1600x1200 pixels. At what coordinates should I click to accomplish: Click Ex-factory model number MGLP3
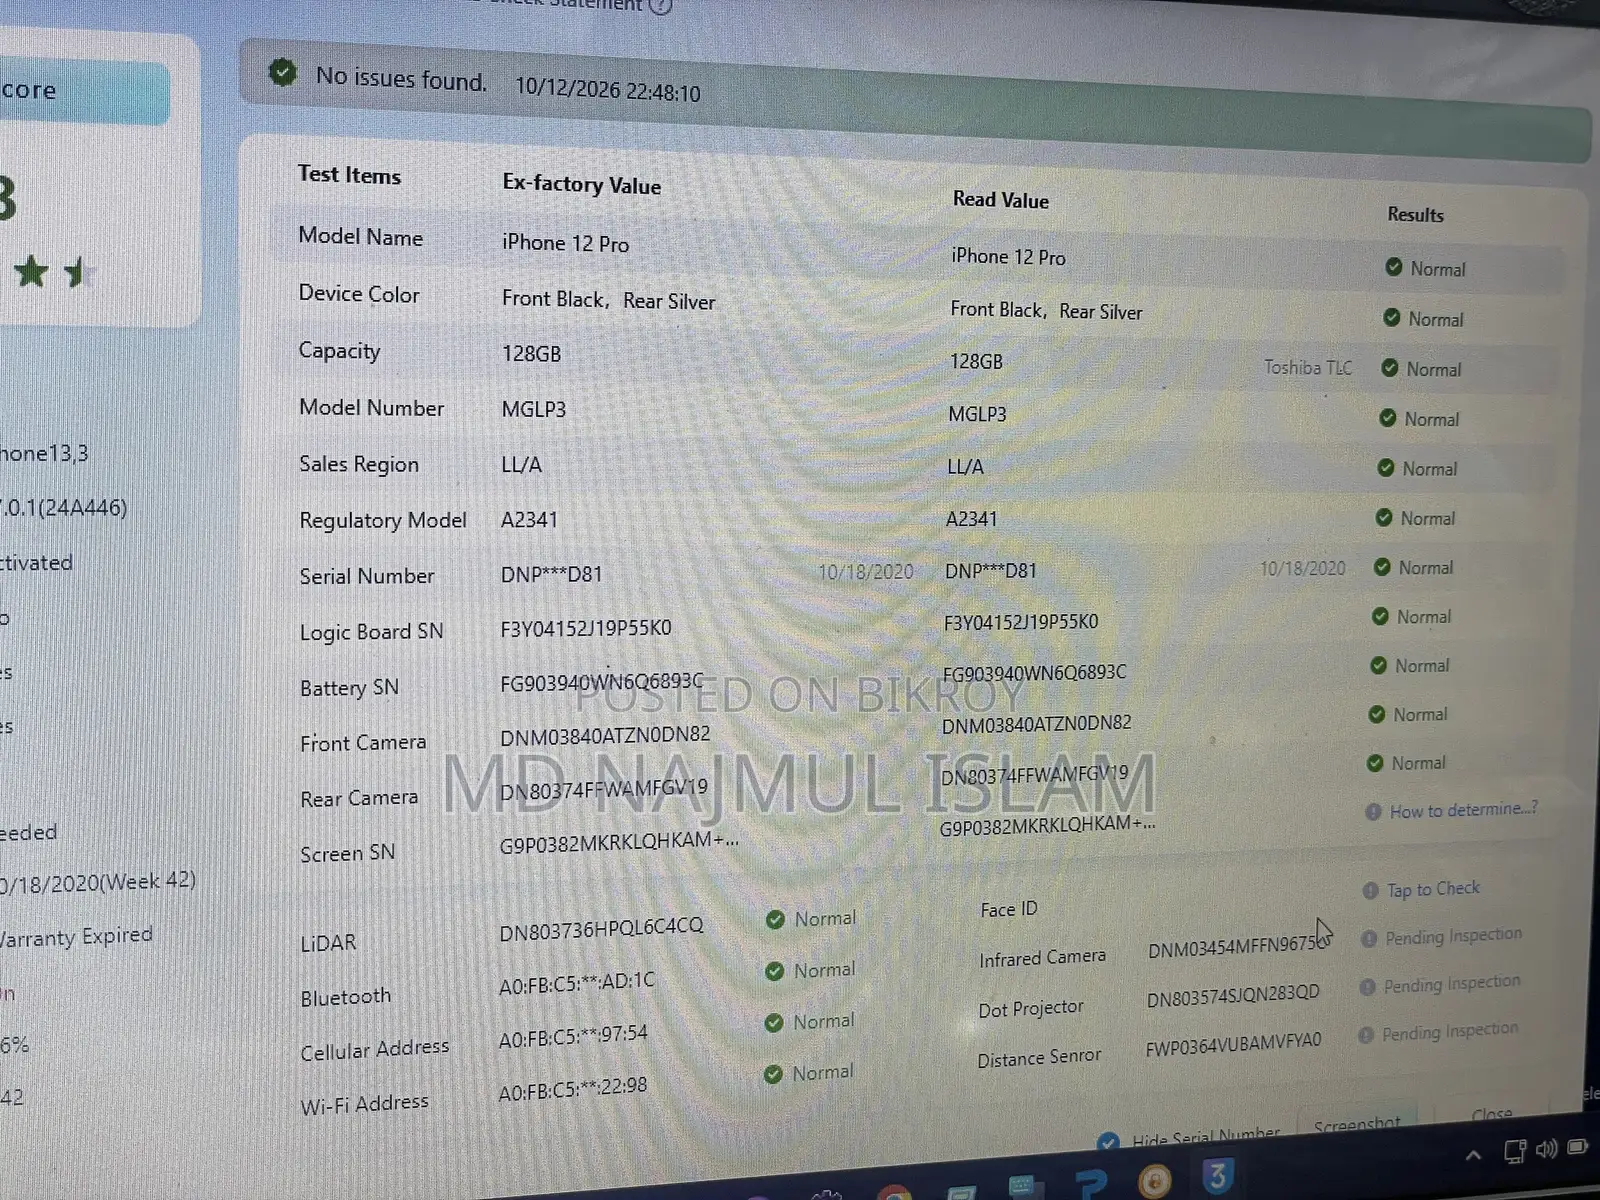tap(534, 409)
